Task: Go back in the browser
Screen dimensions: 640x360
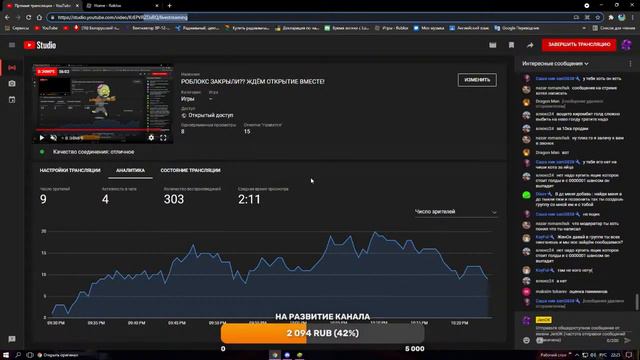Action: [7, 17]
